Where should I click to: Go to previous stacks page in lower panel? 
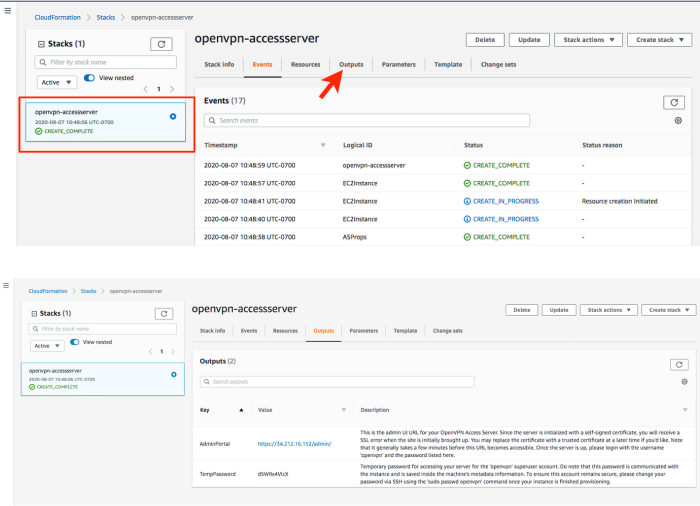[x=151, y=351]
